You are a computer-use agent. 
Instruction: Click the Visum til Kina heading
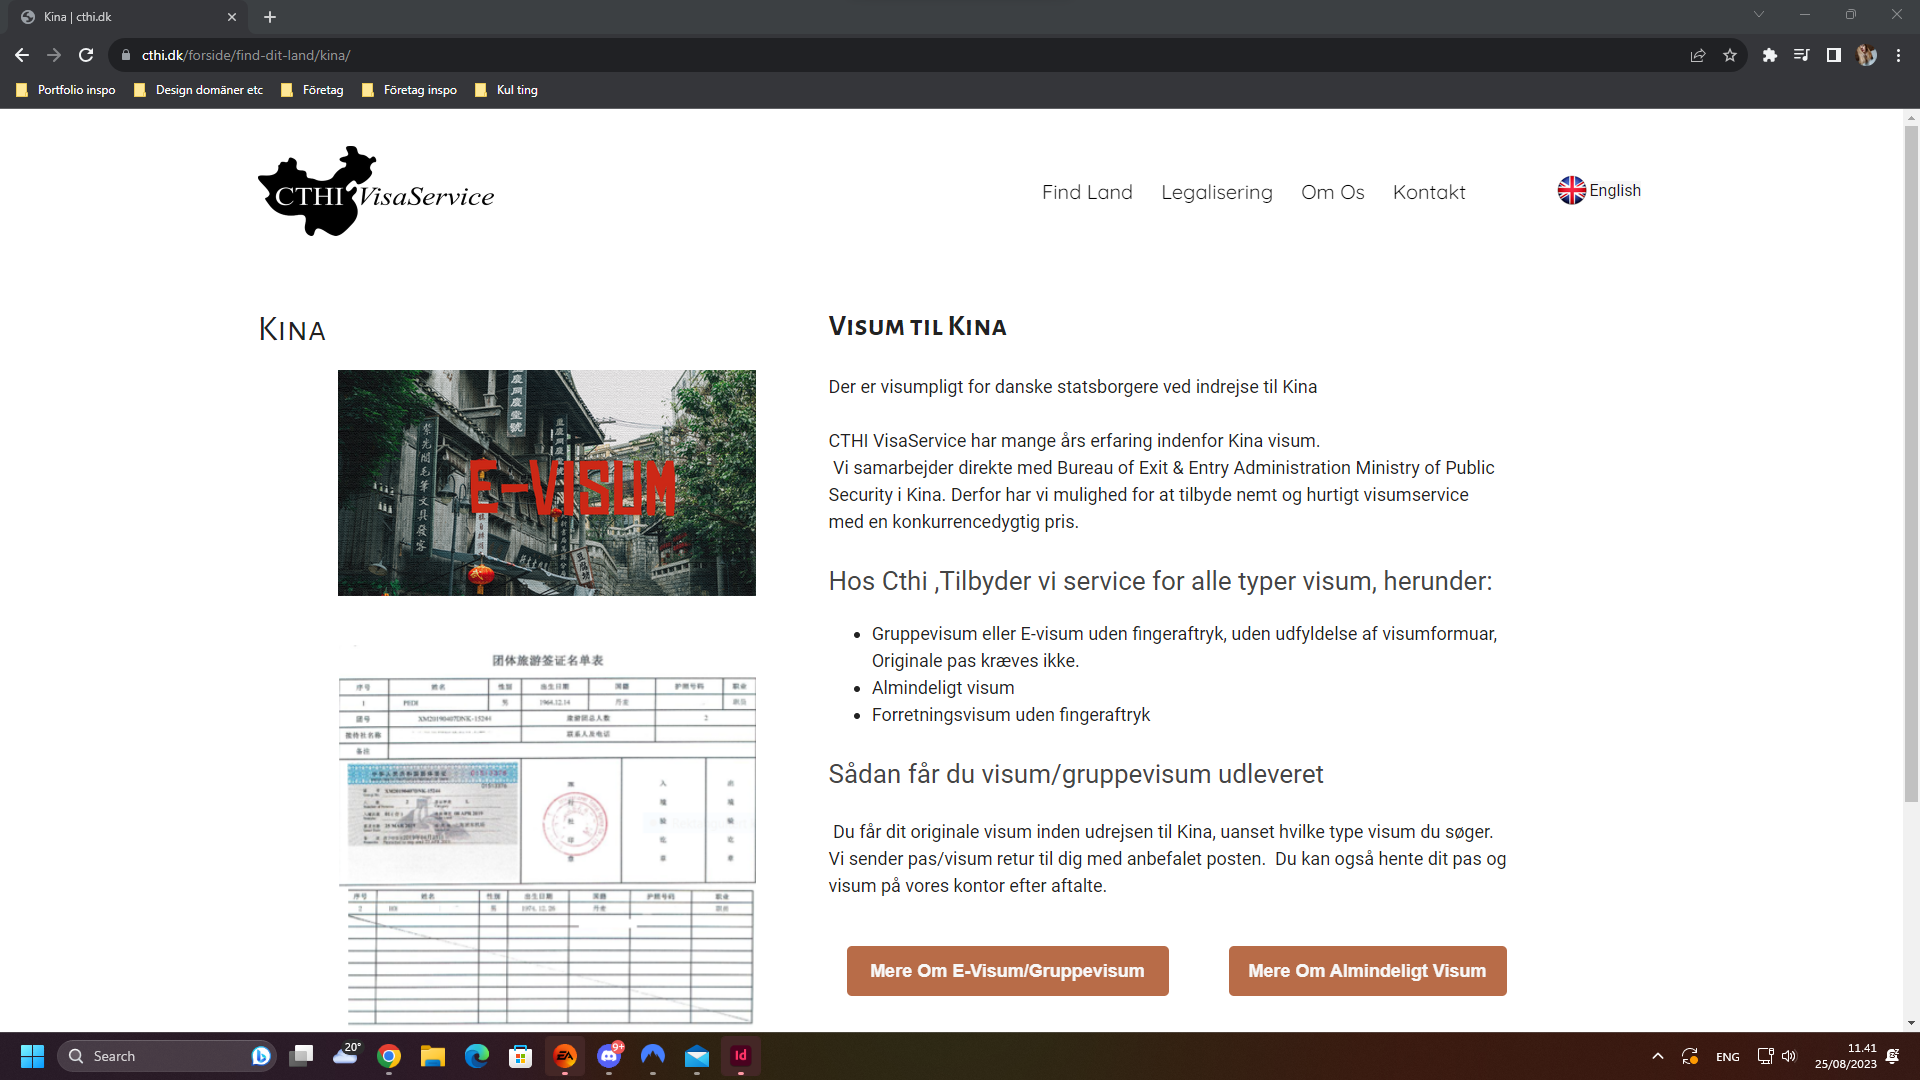(917, 327)
